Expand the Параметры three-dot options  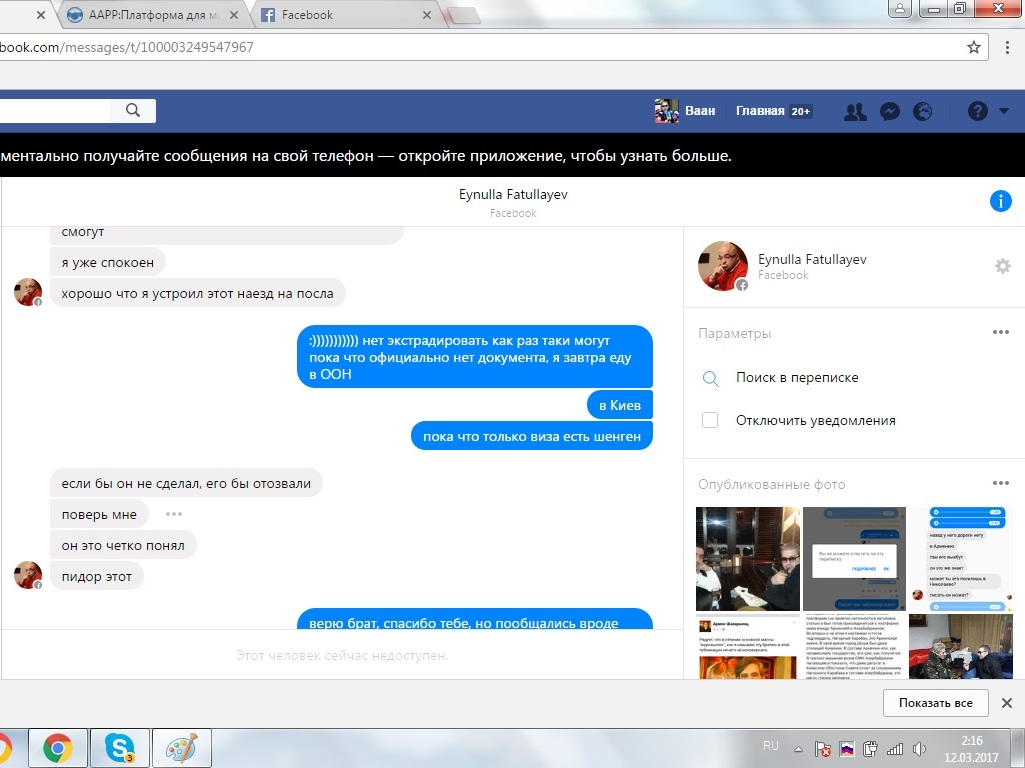1001,332
